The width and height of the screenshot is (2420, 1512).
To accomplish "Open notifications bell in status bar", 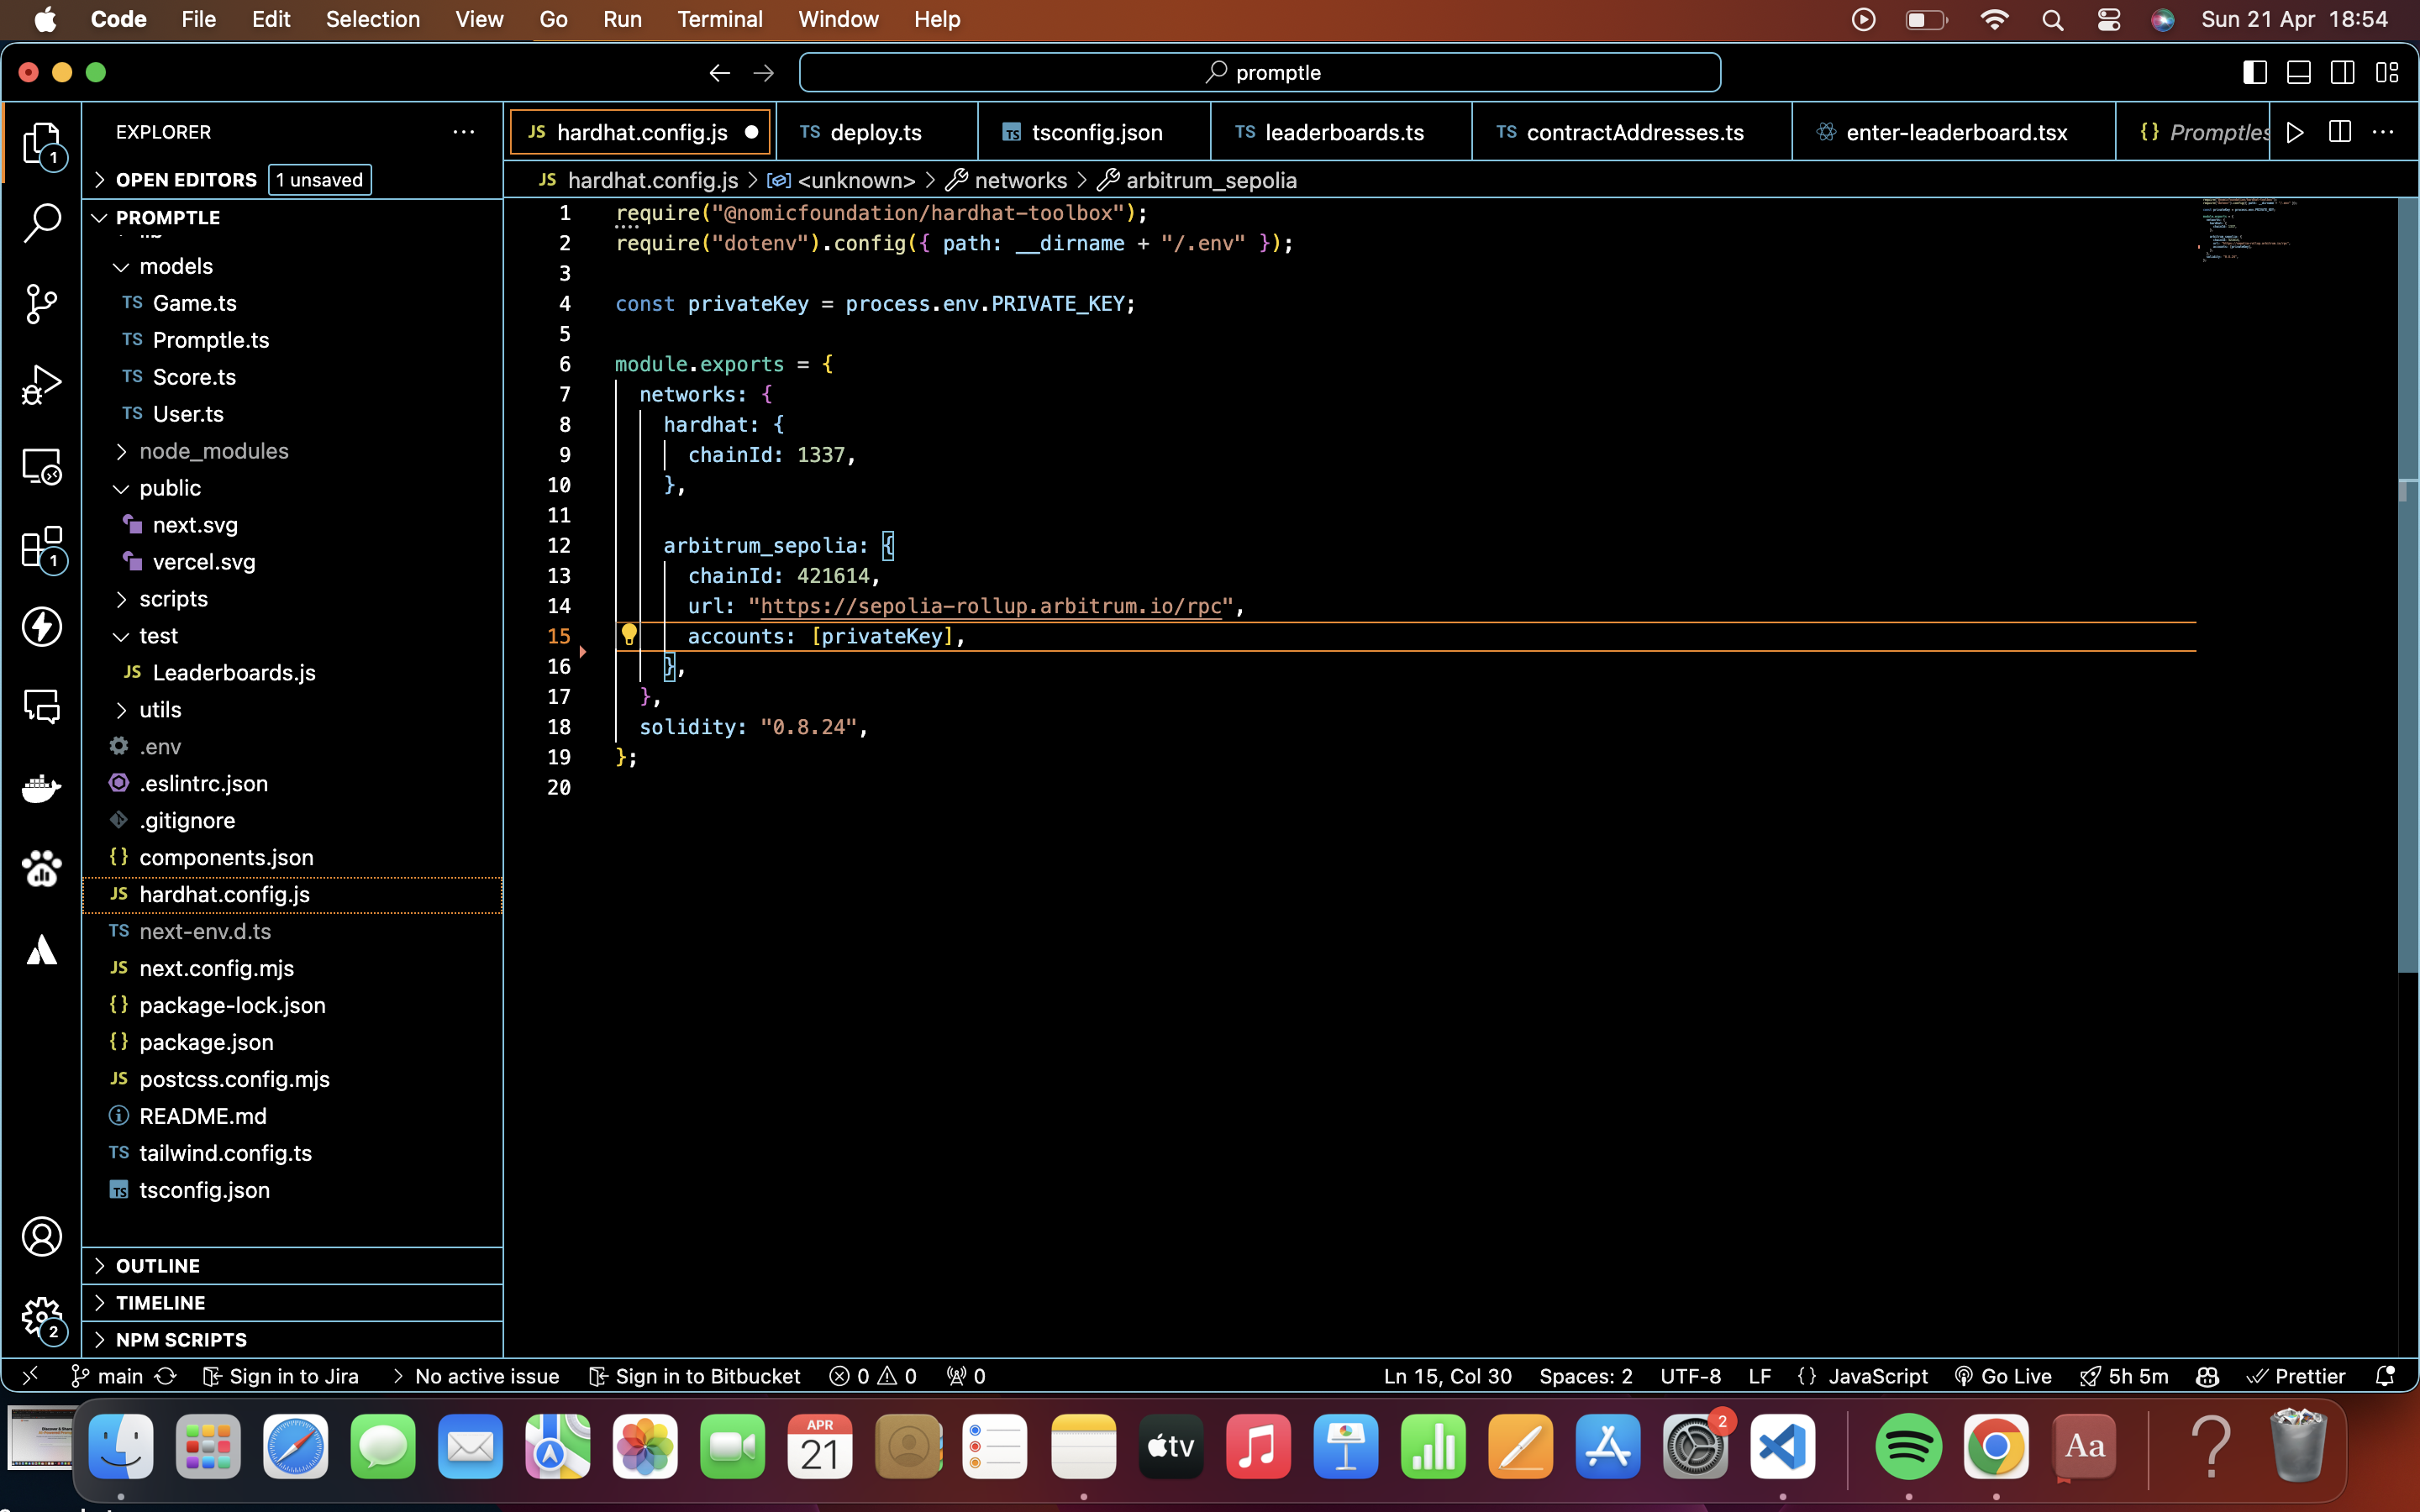I will 2385,1376.
